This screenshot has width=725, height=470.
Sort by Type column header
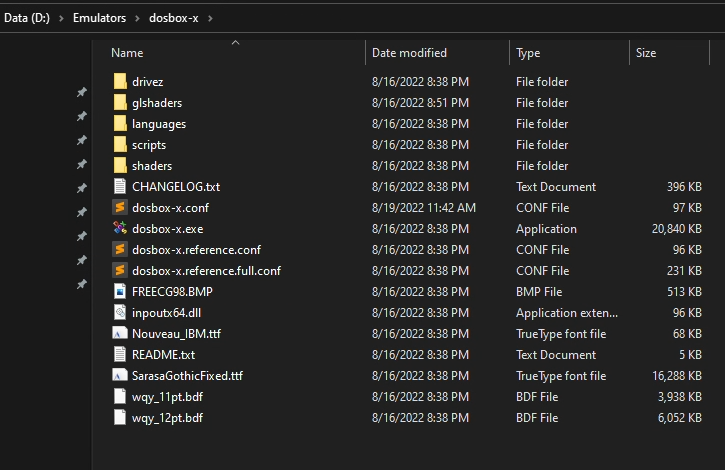(x=528, y=53)
